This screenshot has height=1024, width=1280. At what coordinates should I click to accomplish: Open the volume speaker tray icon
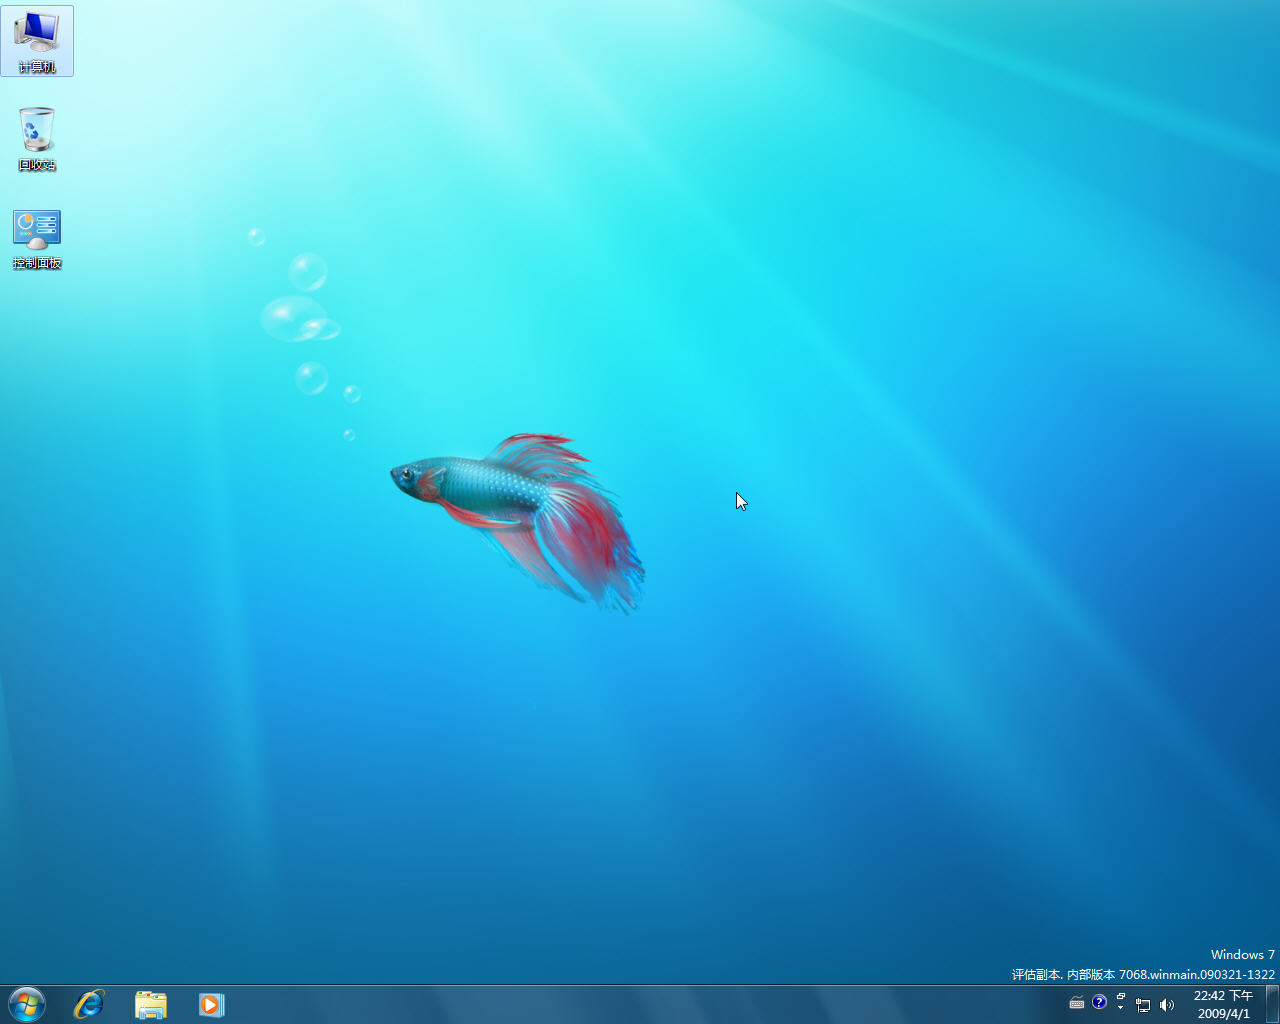[1167, 1005]
